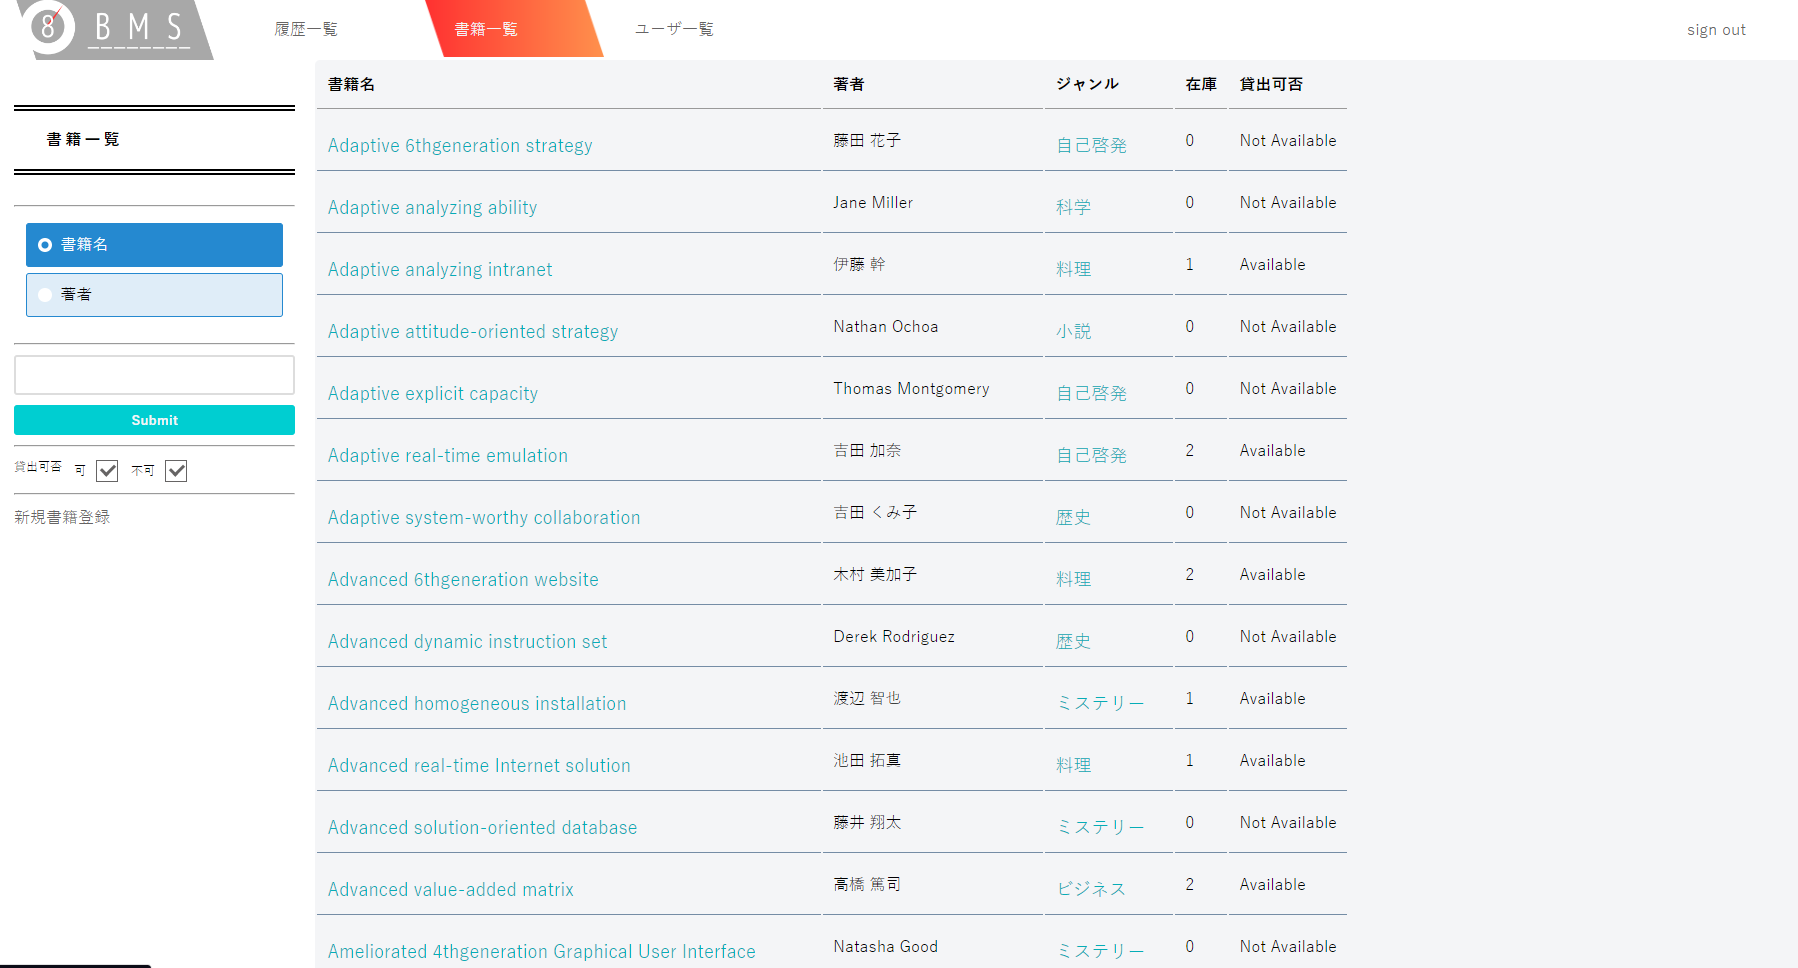The width and height of the screenshot is (1798, 968).
Task: Click Not Available status for Adaptive explicit capacity
Action: tap(1288, 389)
